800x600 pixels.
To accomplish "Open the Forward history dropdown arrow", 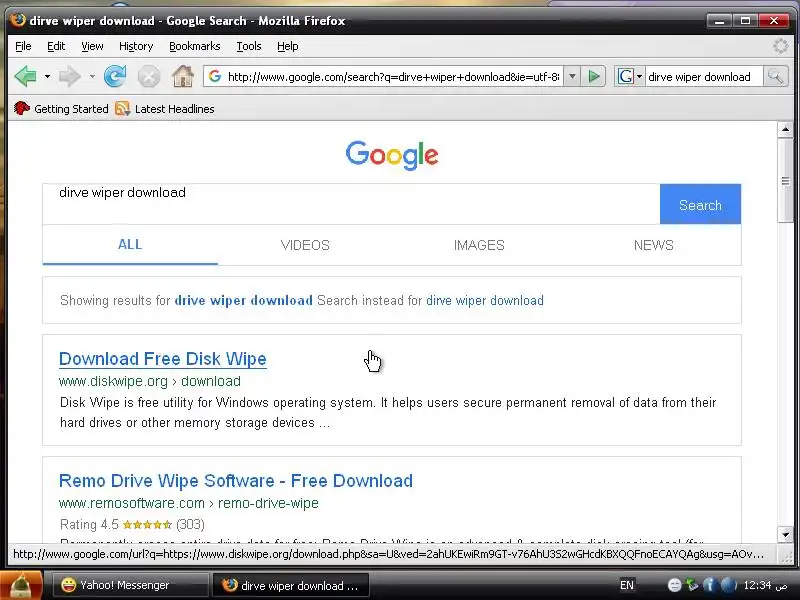I will click(x=92, y=77).
